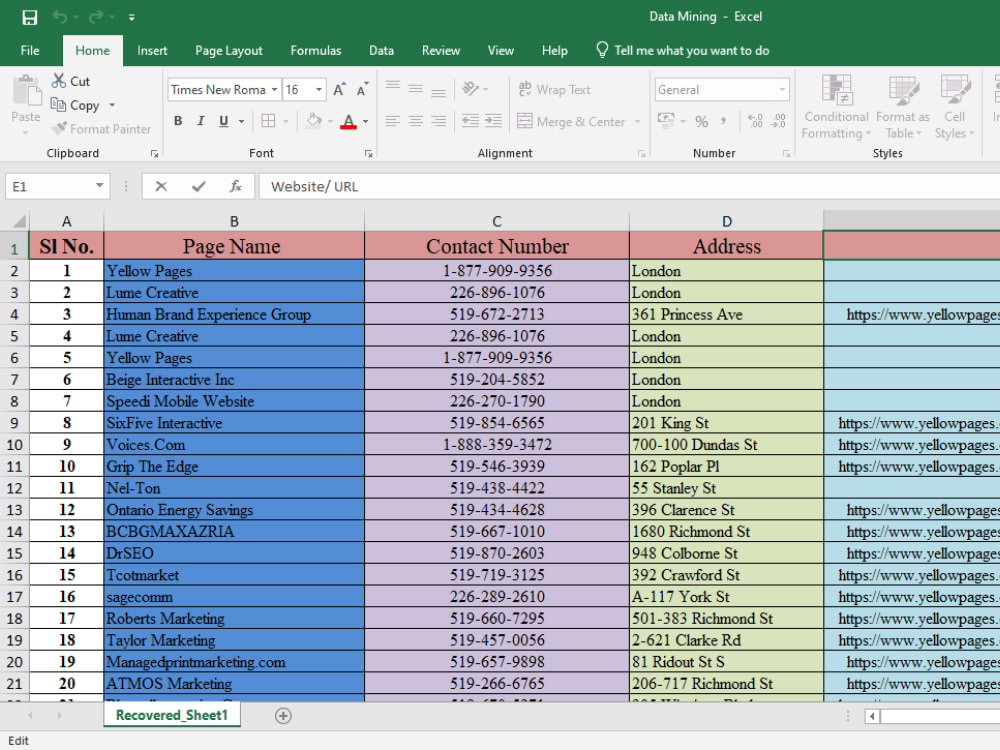
Task: Open the Formulas tab
Action: pyautogui.click(x=316, y=50)
